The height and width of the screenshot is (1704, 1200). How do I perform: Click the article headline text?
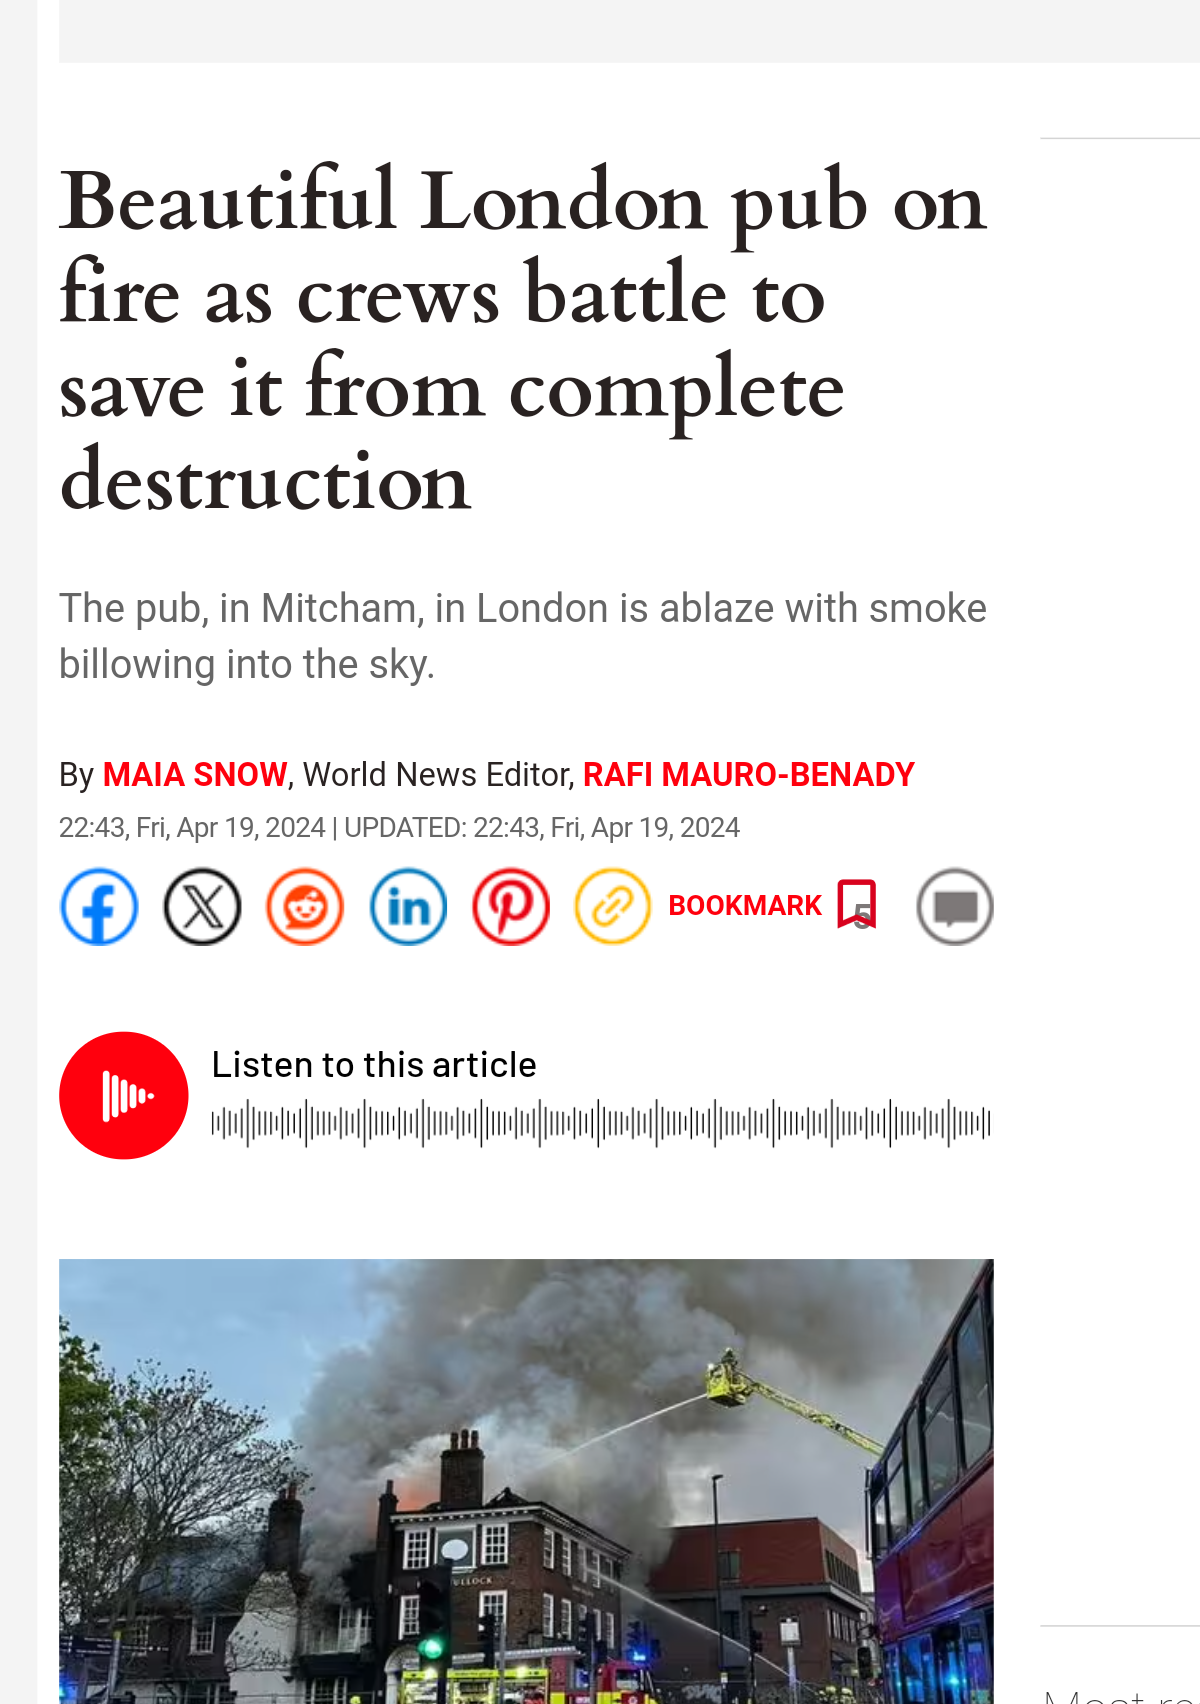523,339
